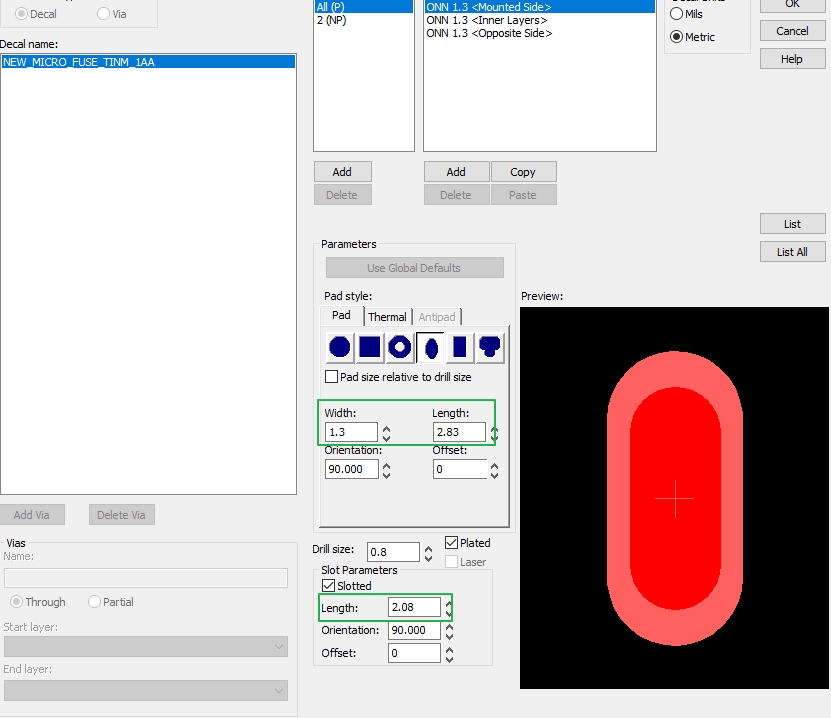Click the pad Width spinner arrows
Image resolution: width=831 pixels, height=718 pixels.
coord(386,433)
